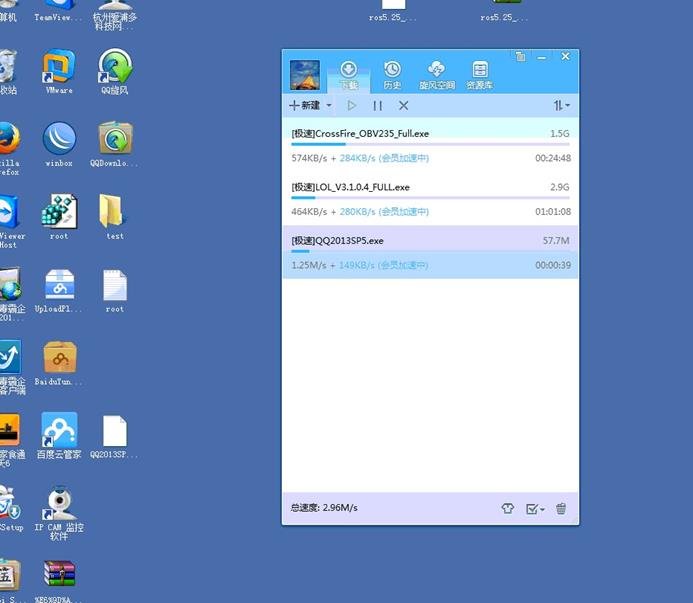Switch to the 下载 download tab

point(349,75)
